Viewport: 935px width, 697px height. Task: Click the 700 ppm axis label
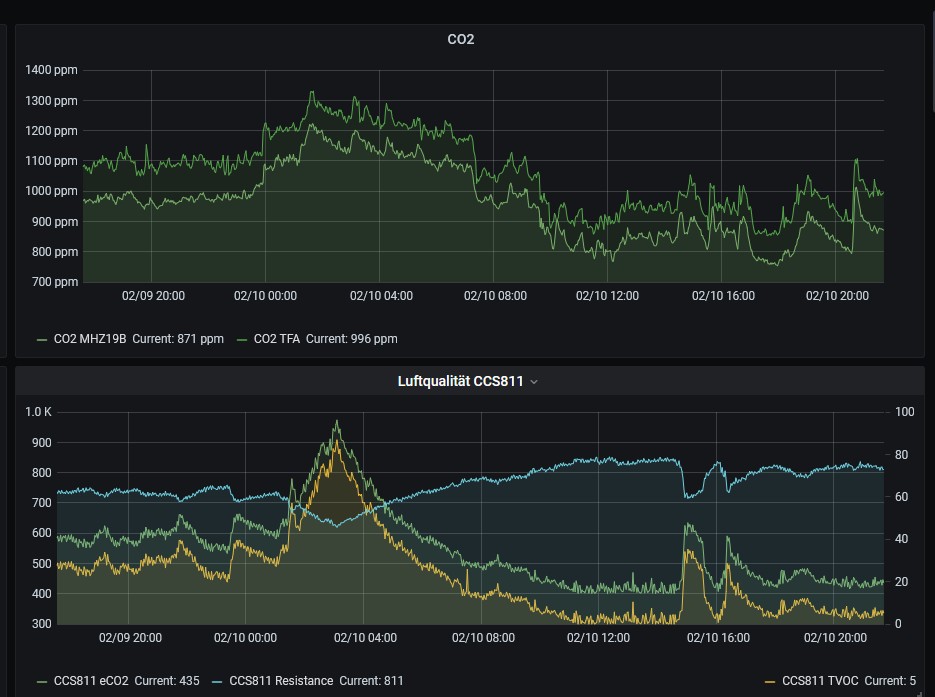[x=54, y=281]
